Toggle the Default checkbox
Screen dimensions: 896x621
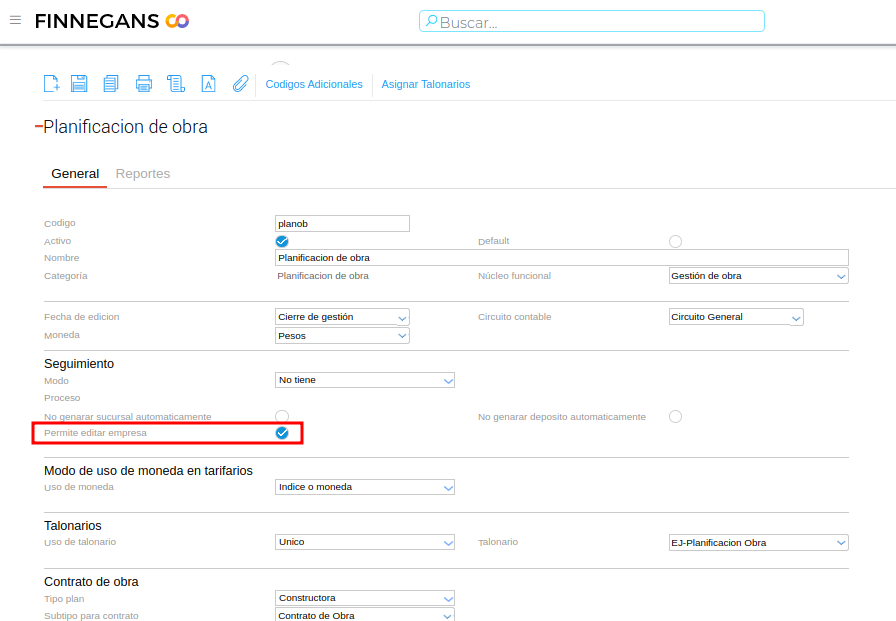pyautogui.click(x=675, y=241)
